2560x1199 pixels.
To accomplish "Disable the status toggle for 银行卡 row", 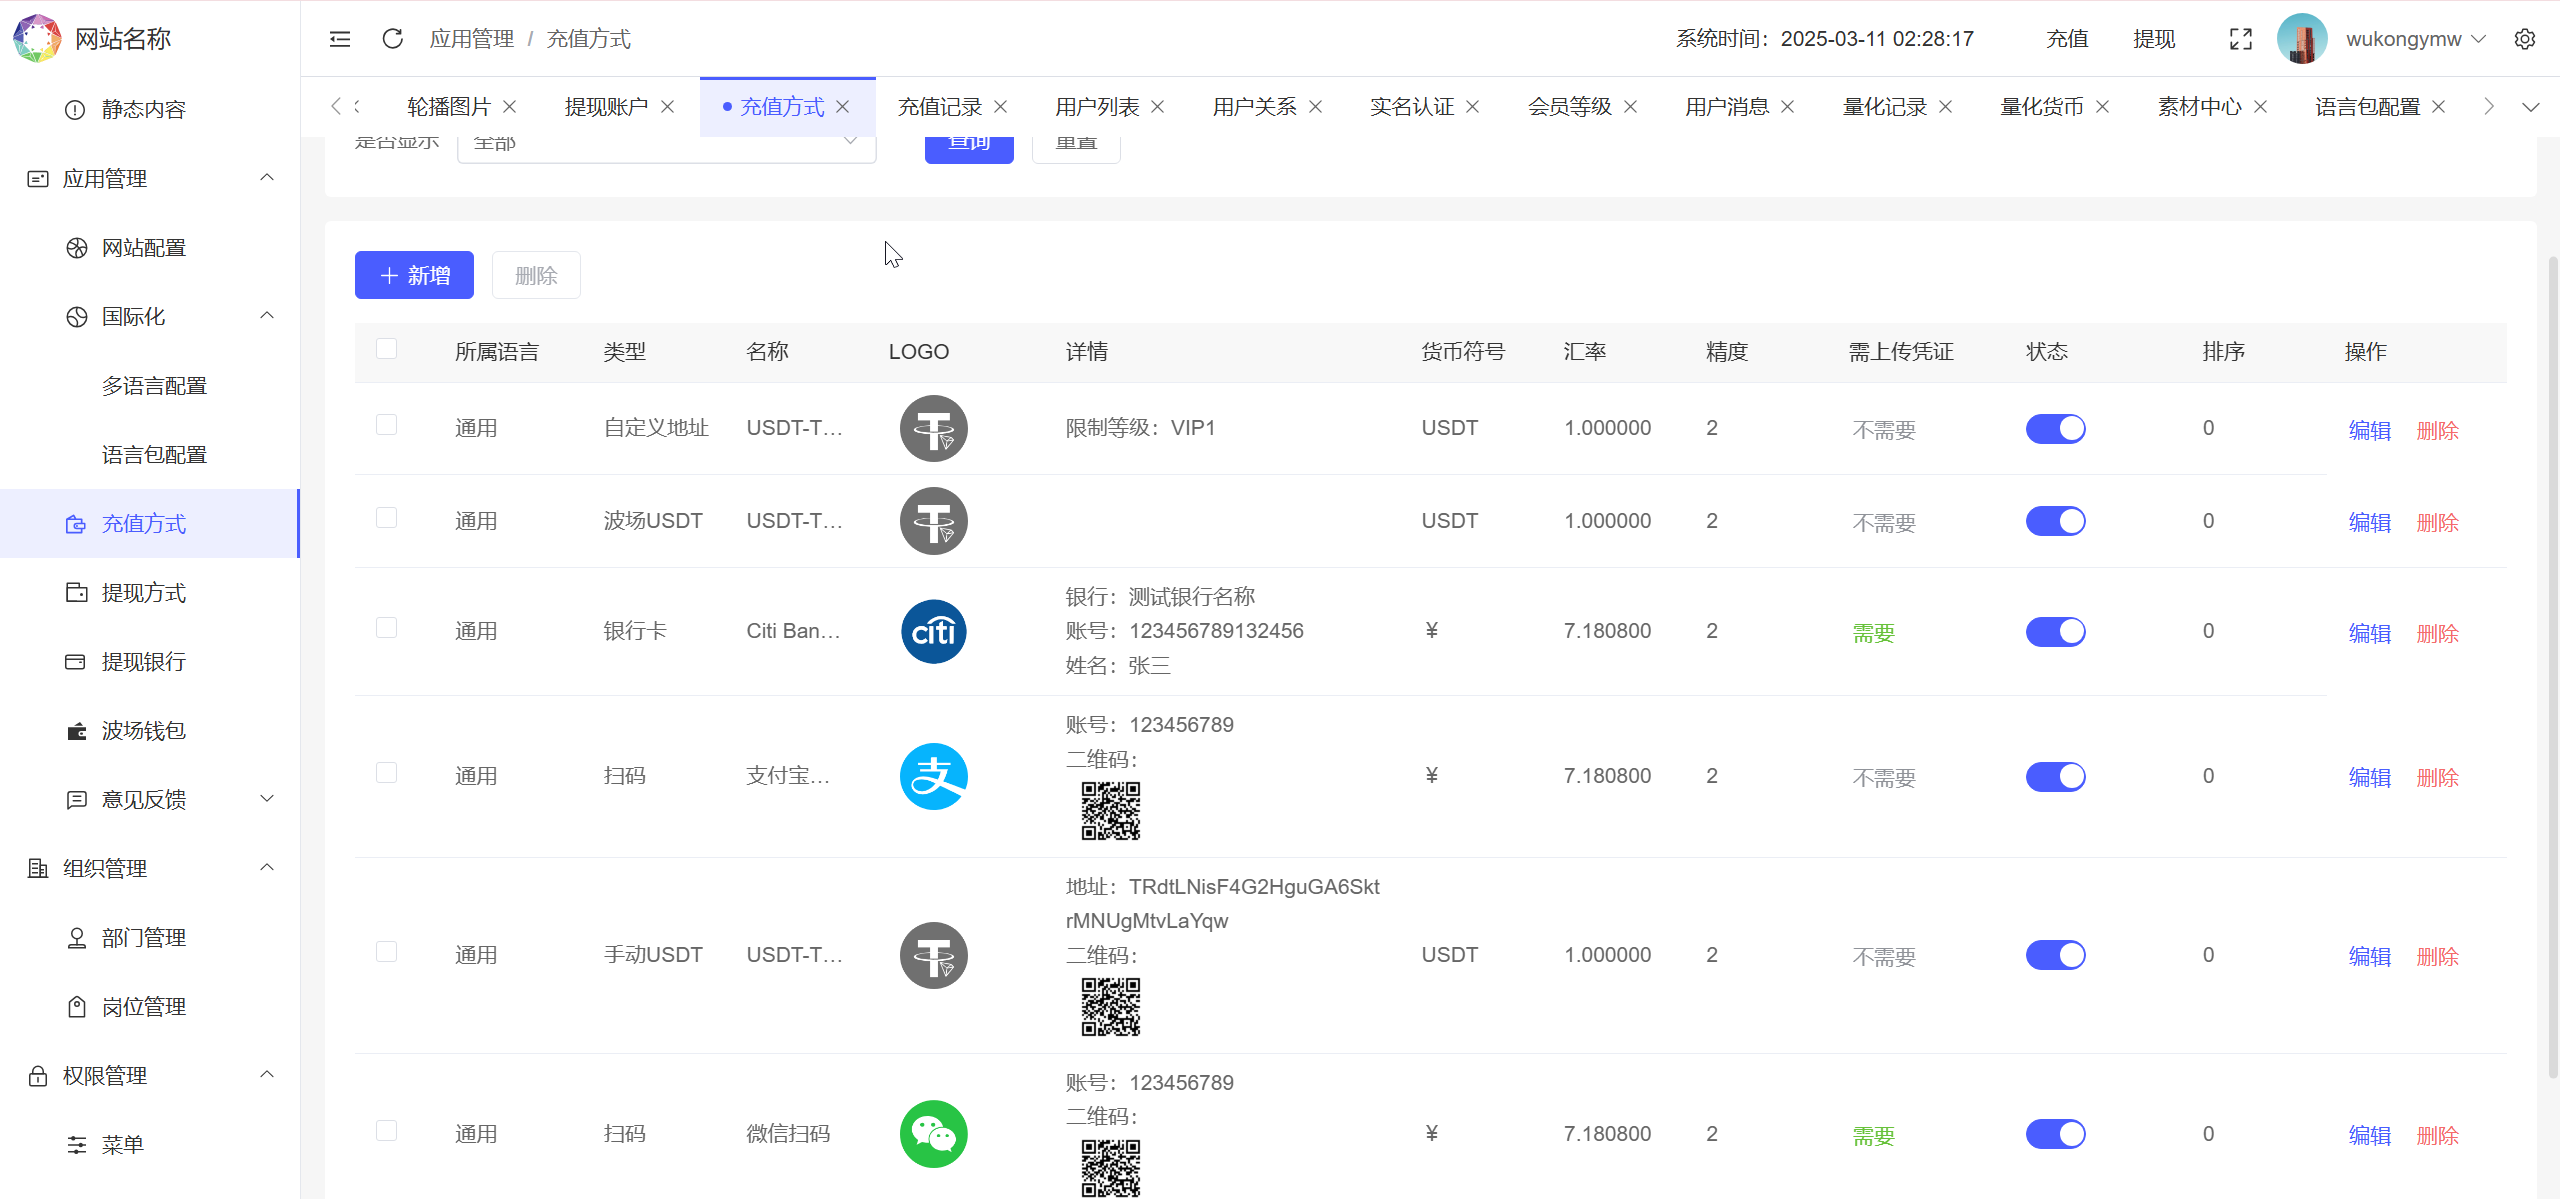I will (2055, 631).
